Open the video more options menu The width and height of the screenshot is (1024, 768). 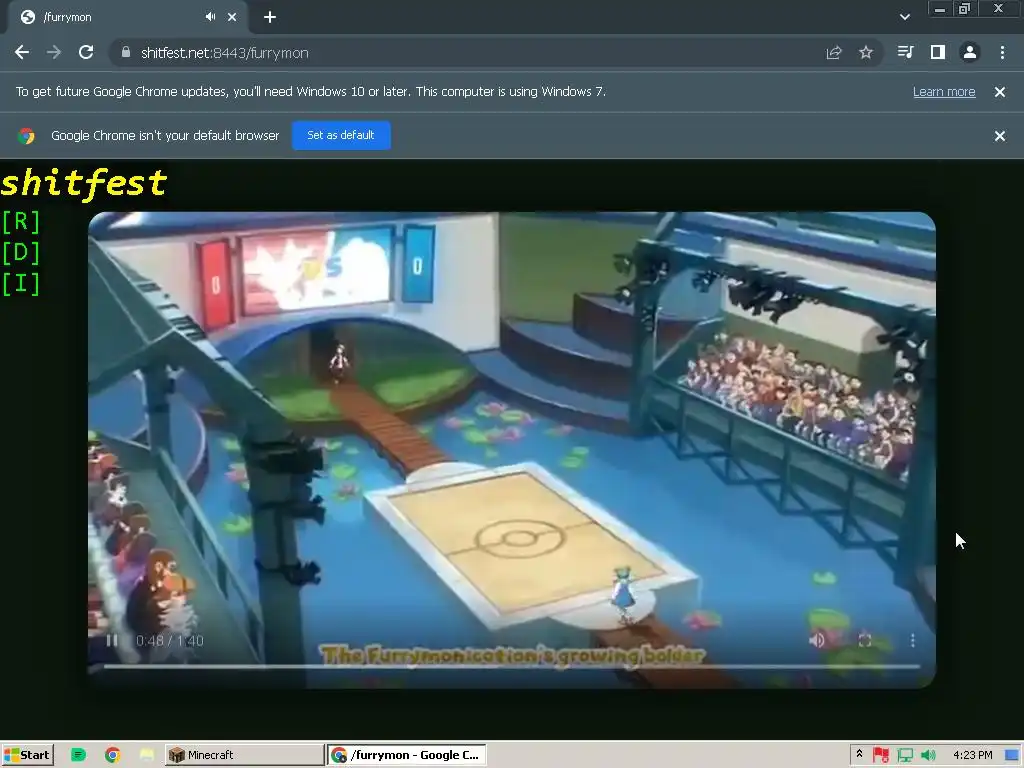912,641
